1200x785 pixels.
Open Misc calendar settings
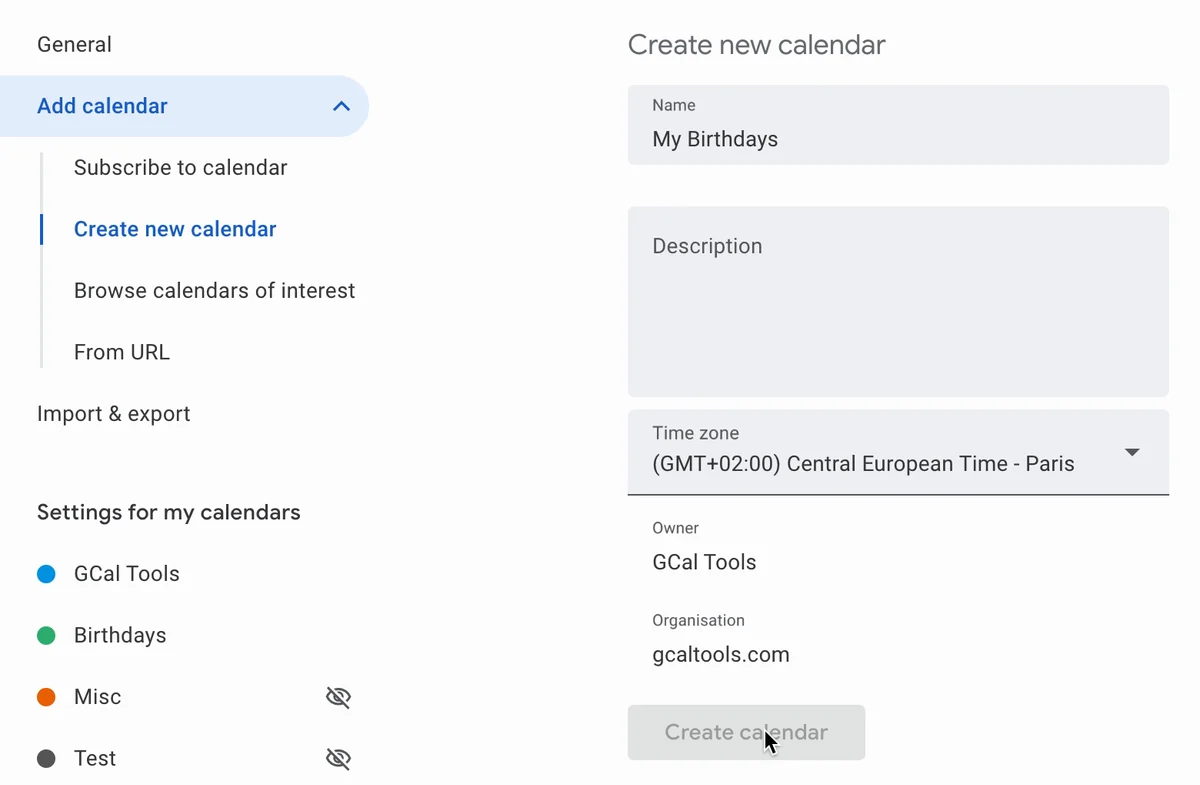click(97, 697)
